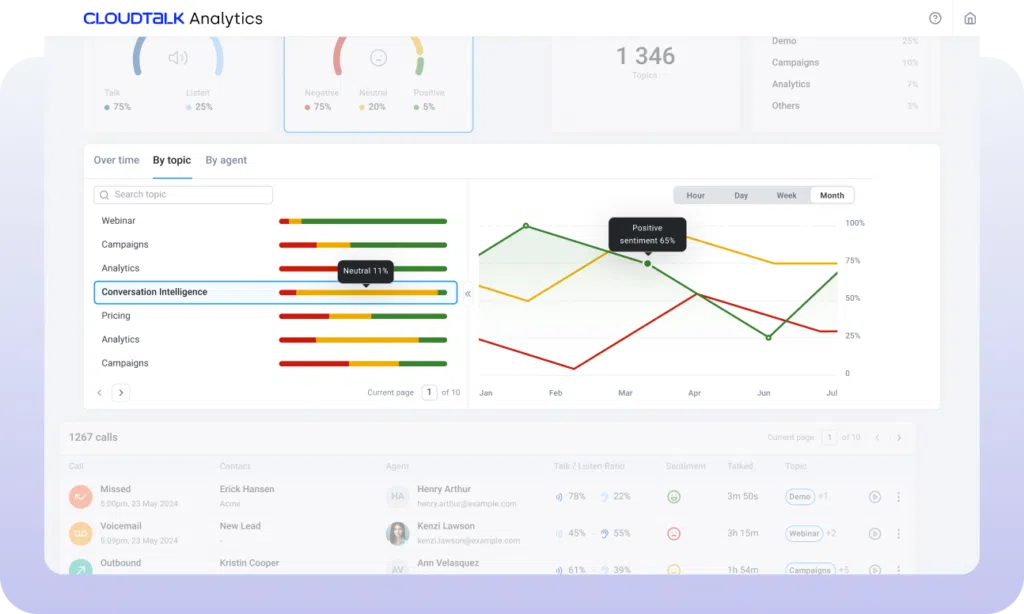Screen dimensions: 1024x614
Task: Click the home icon in header
Action: pyautogui.click(x=969, y=18)
